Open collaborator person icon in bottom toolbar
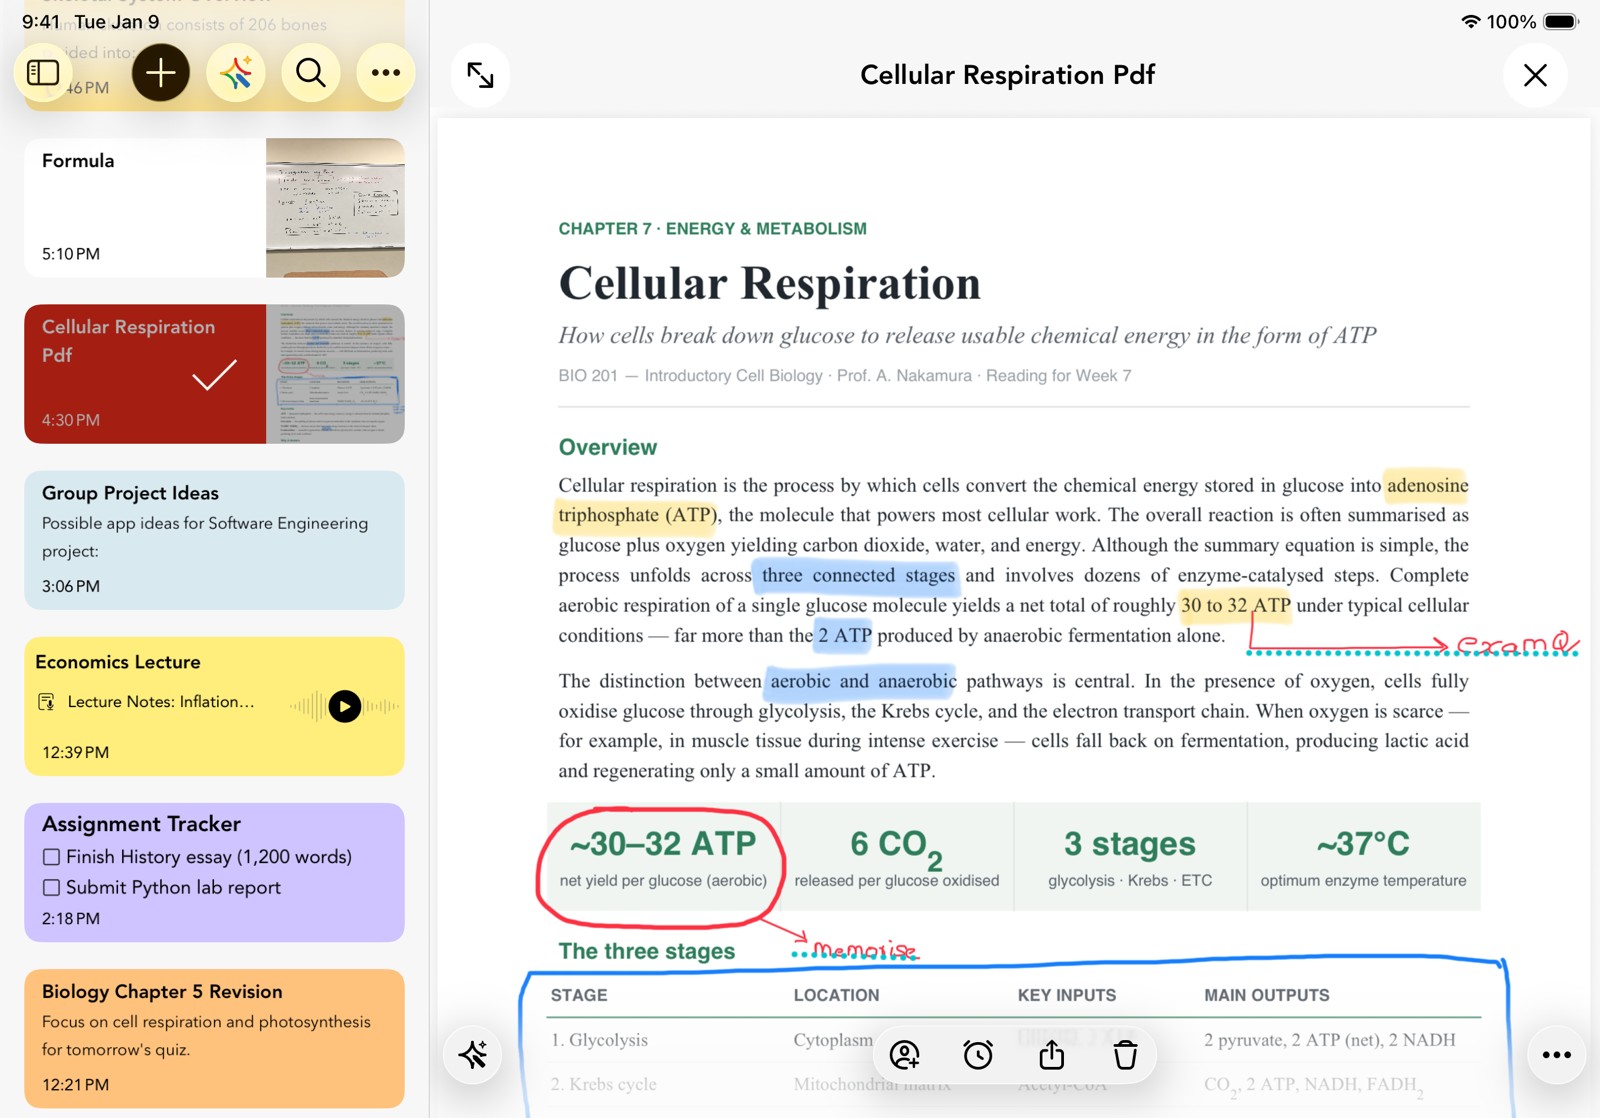1600x1118 pixels. pos(905,1055)
